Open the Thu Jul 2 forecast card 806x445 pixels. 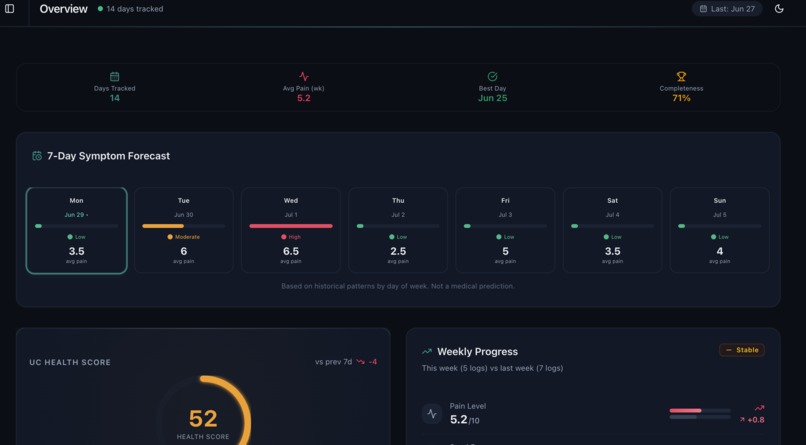398,230
